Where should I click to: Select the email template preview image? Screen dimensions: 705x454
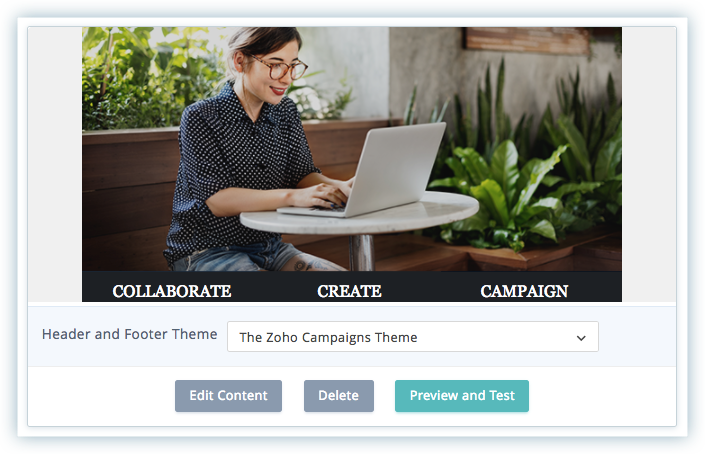[352, 165]
